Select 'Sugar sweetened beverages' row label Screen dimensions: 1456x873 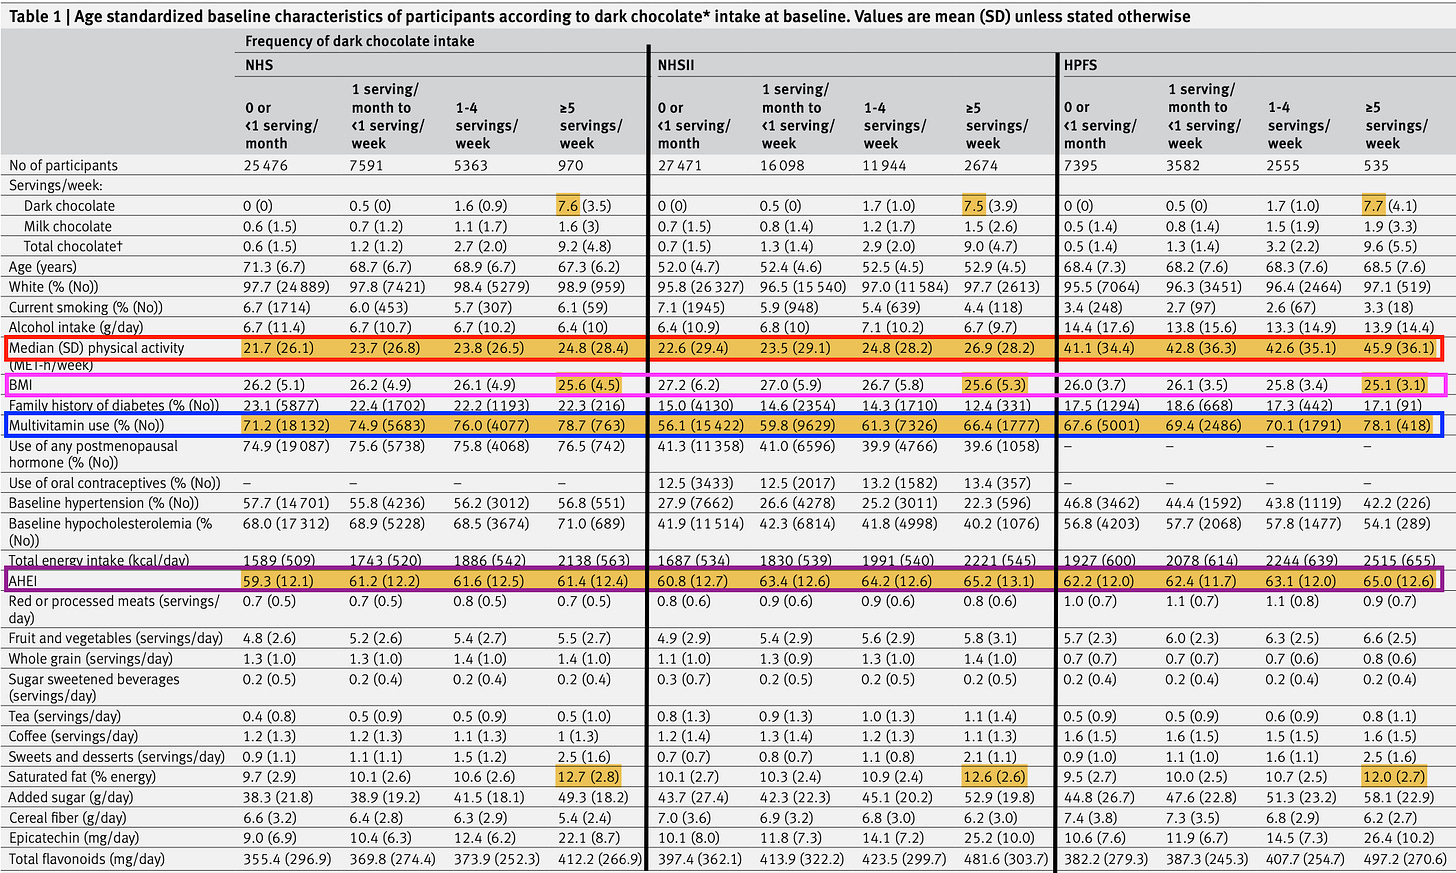[x=94, y=687]
